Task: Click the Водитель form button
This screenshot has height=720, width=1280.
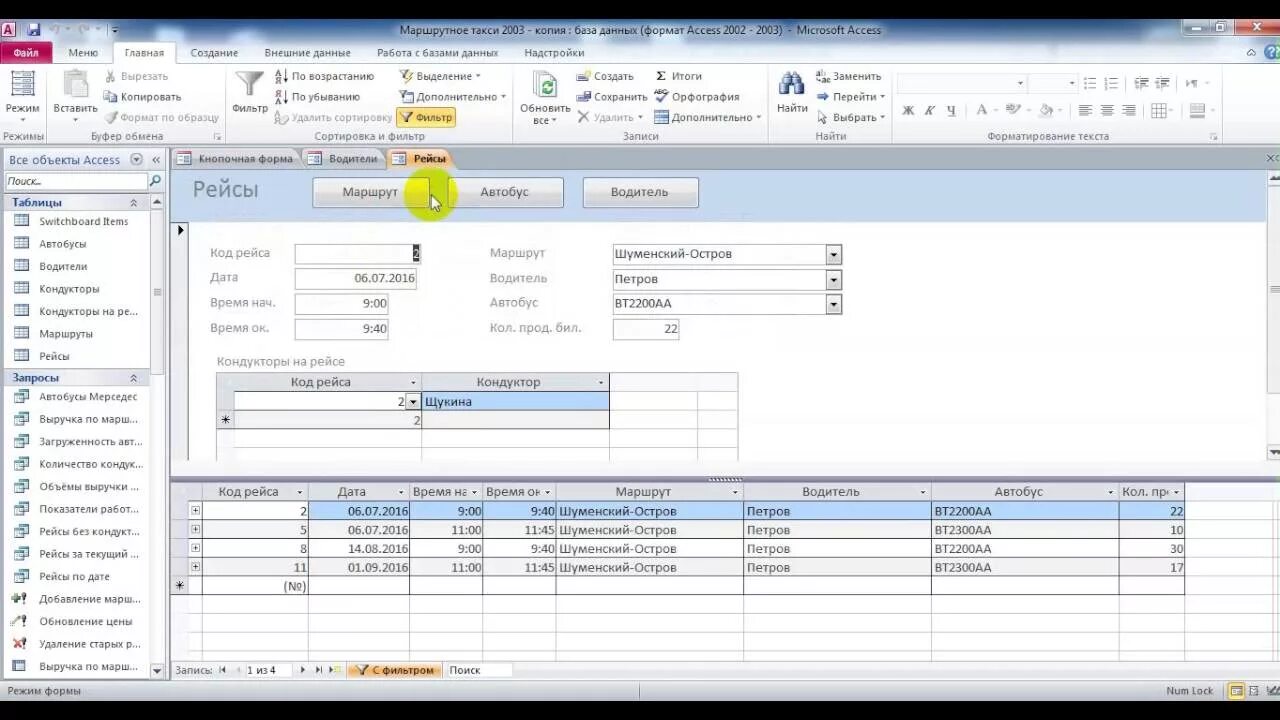Action: pyautogui.click(x=640, y=192)
